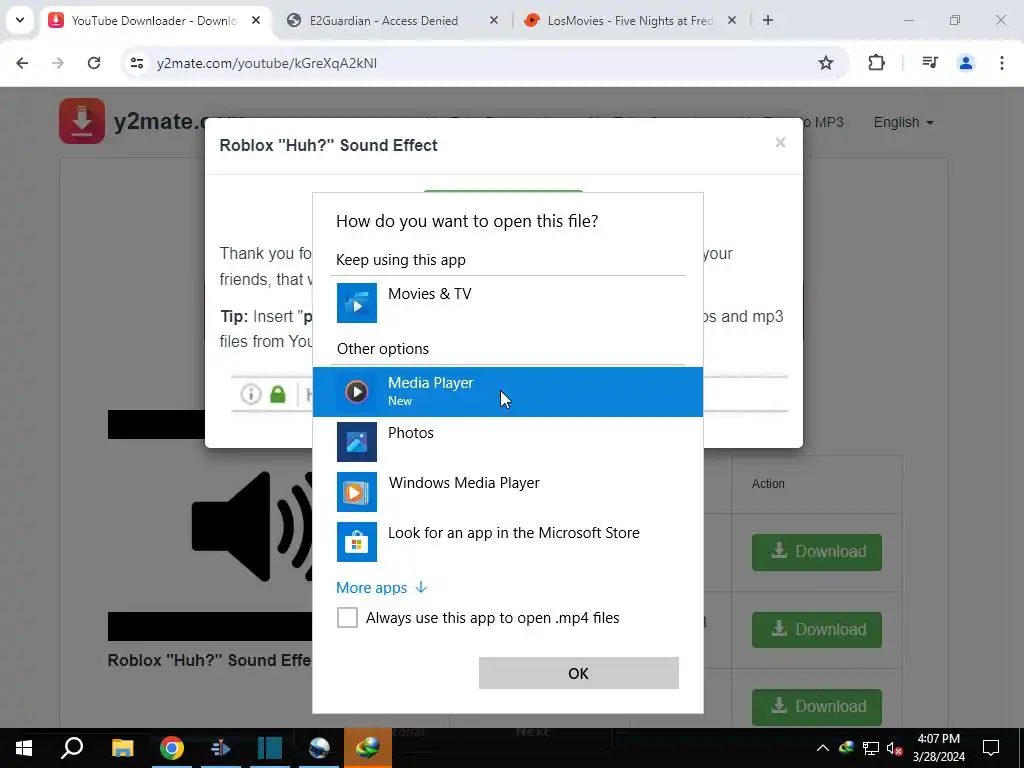Open the network tray icon

[871, 748]
